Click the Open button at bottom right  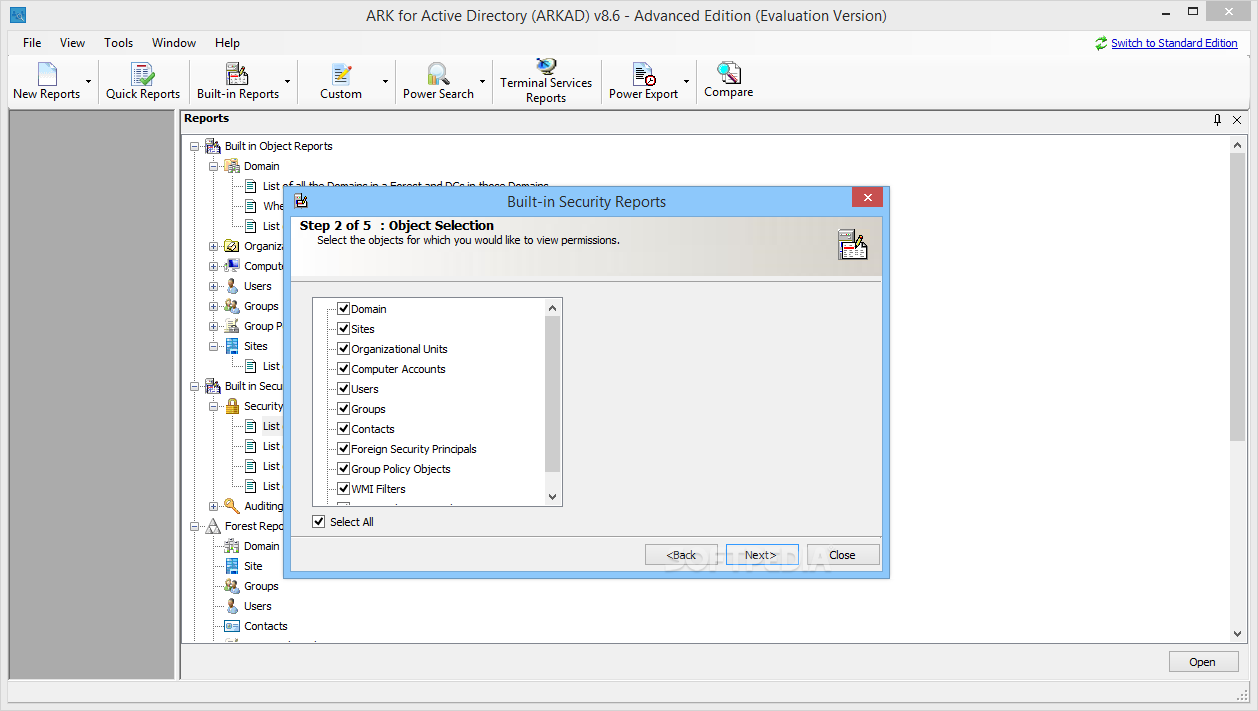pyautogui.click(x=1203, y=662)
